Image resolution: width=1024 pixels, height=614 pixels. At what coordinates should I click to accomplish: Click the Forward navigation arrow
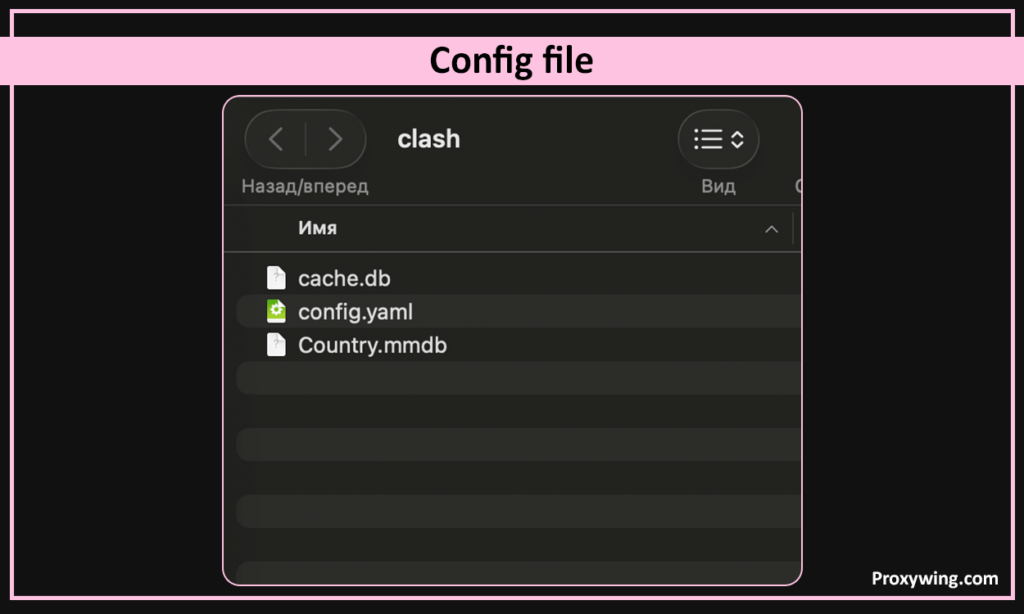(x=335, y=139)
